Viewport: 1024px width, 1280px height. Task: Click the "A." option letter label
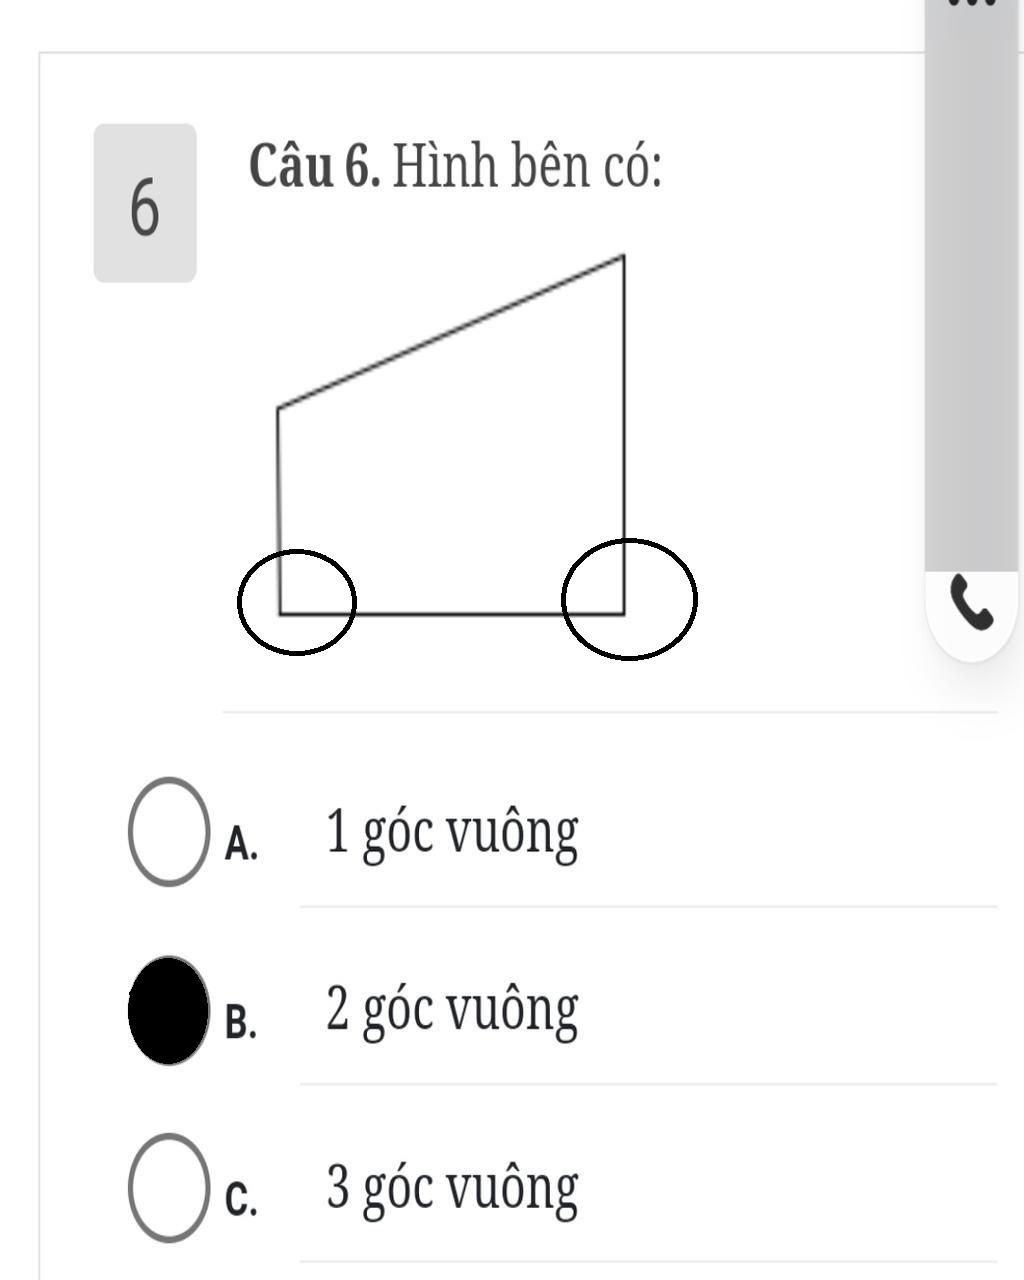241,844
